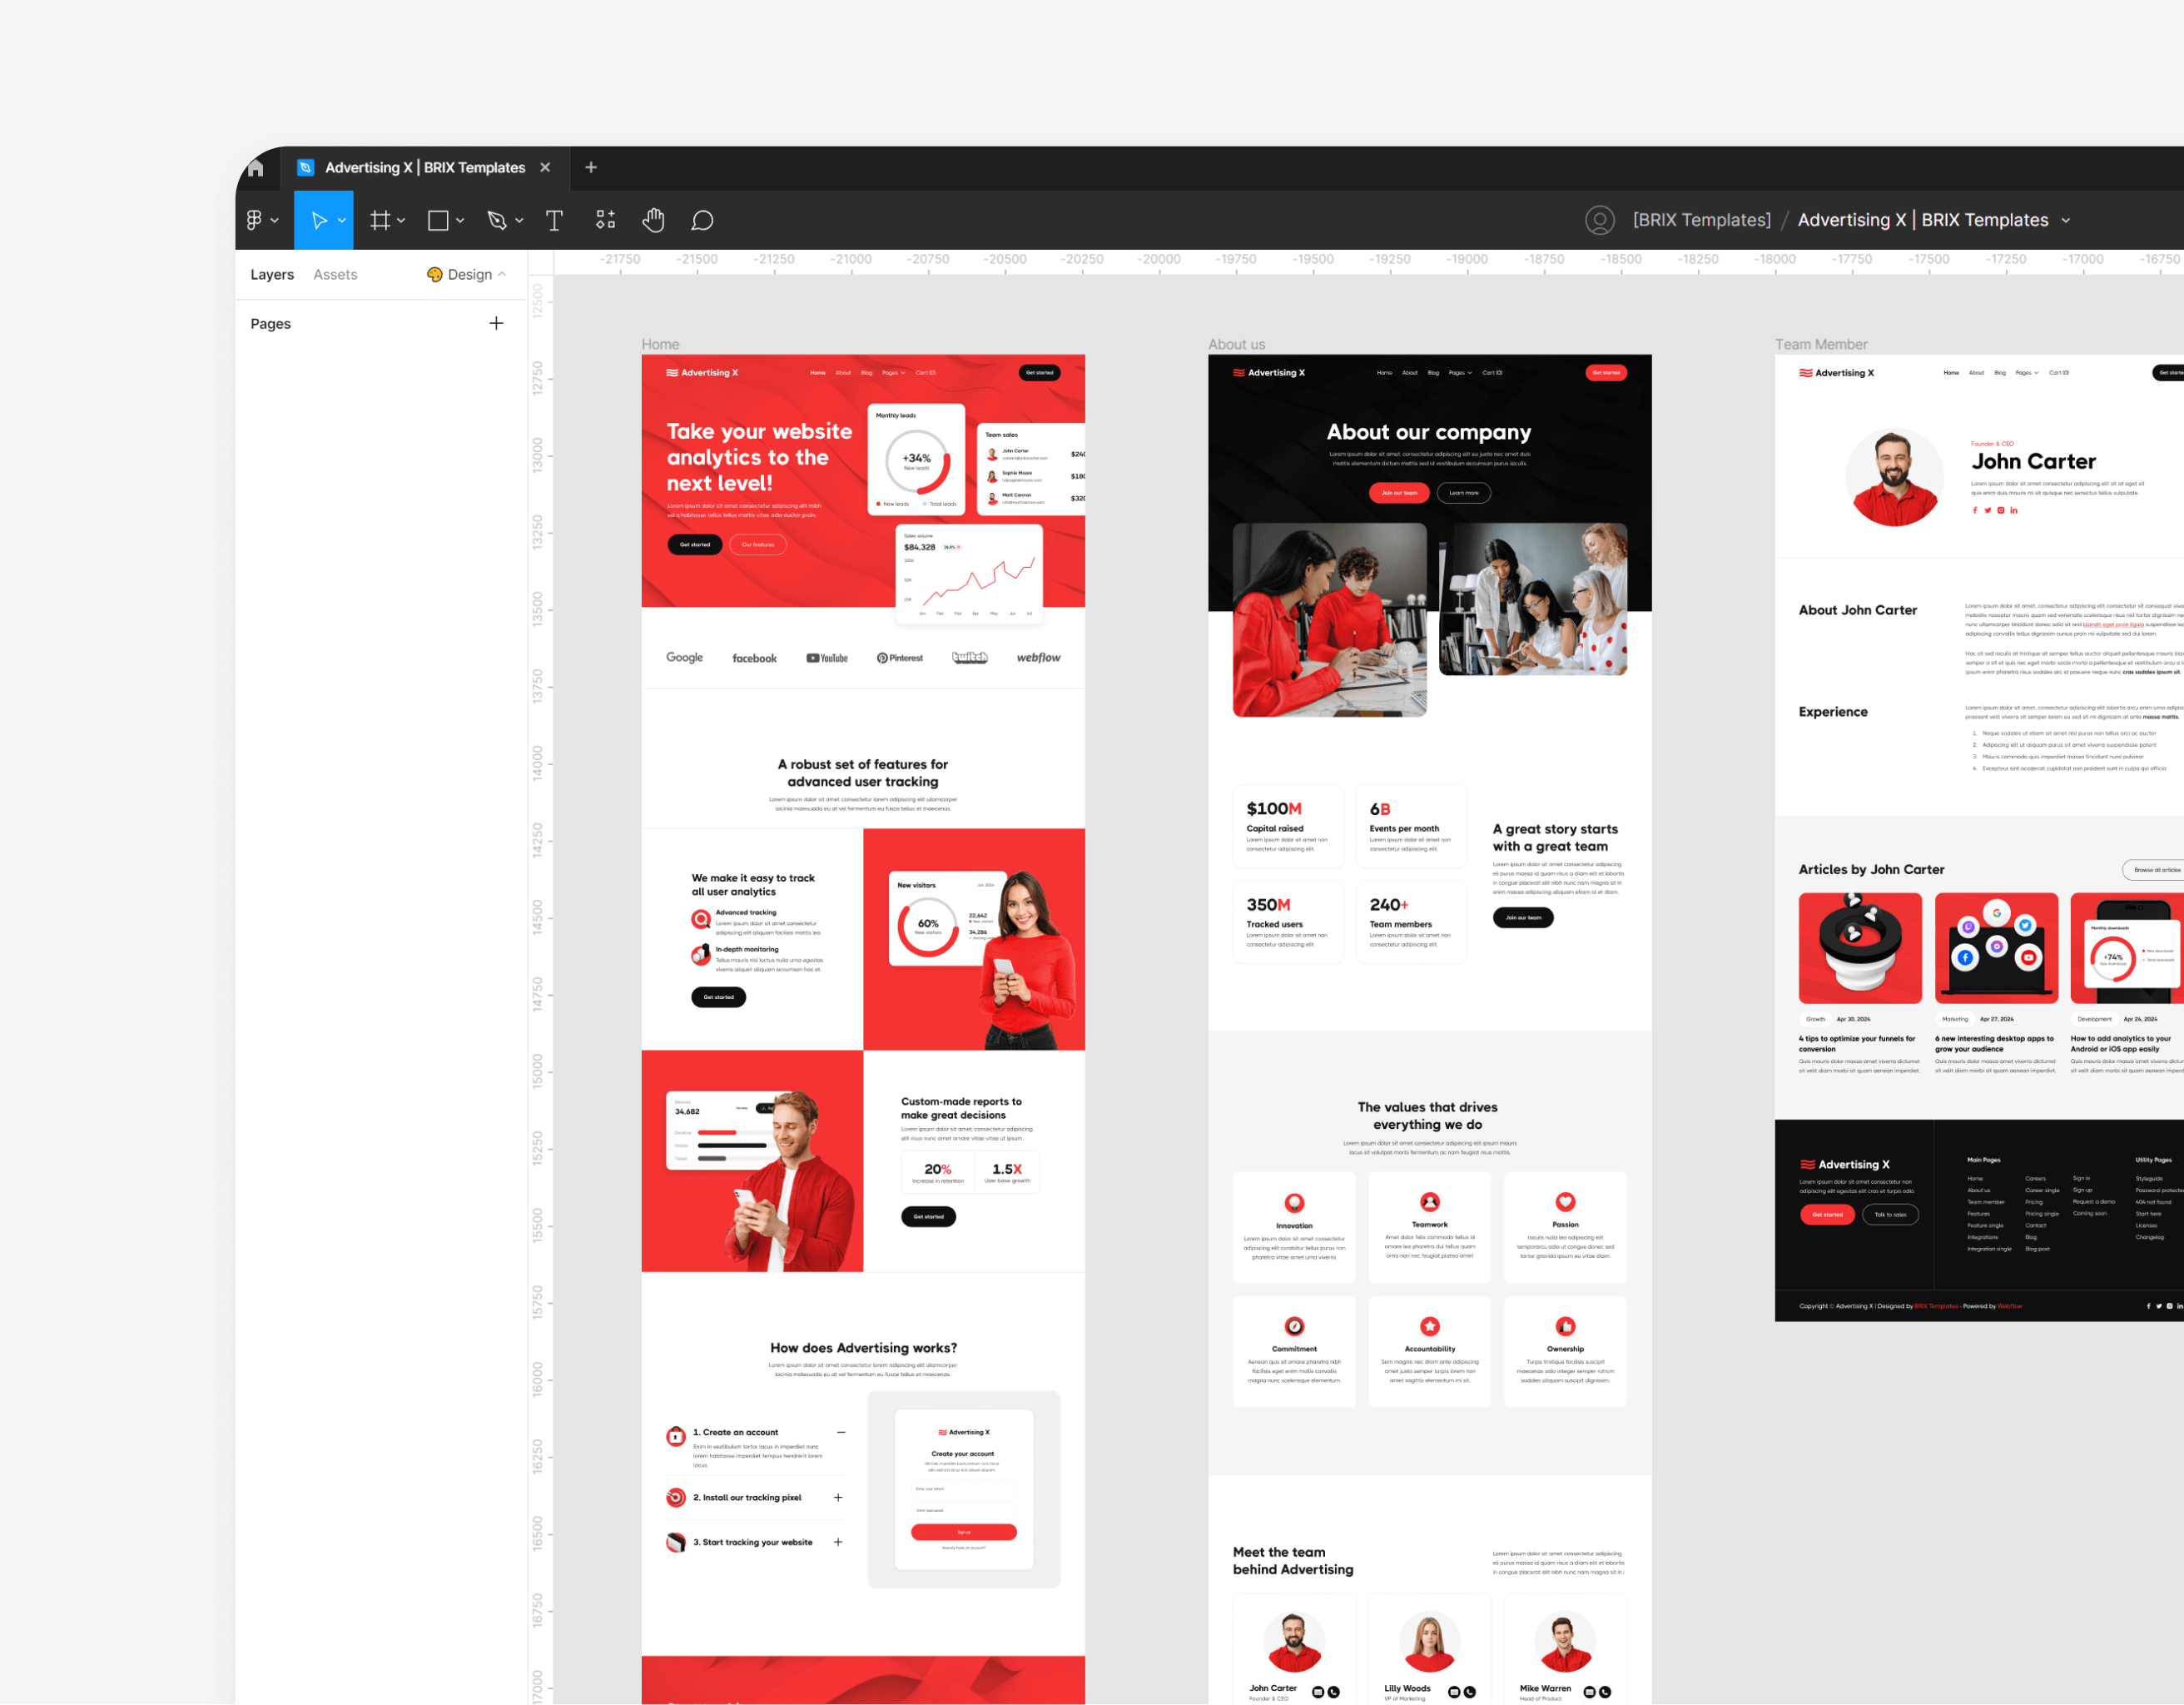This screenshot has height=1705, width=2184.
Task: Click the Home icon in the top-left corner
Action: [256, 167]
